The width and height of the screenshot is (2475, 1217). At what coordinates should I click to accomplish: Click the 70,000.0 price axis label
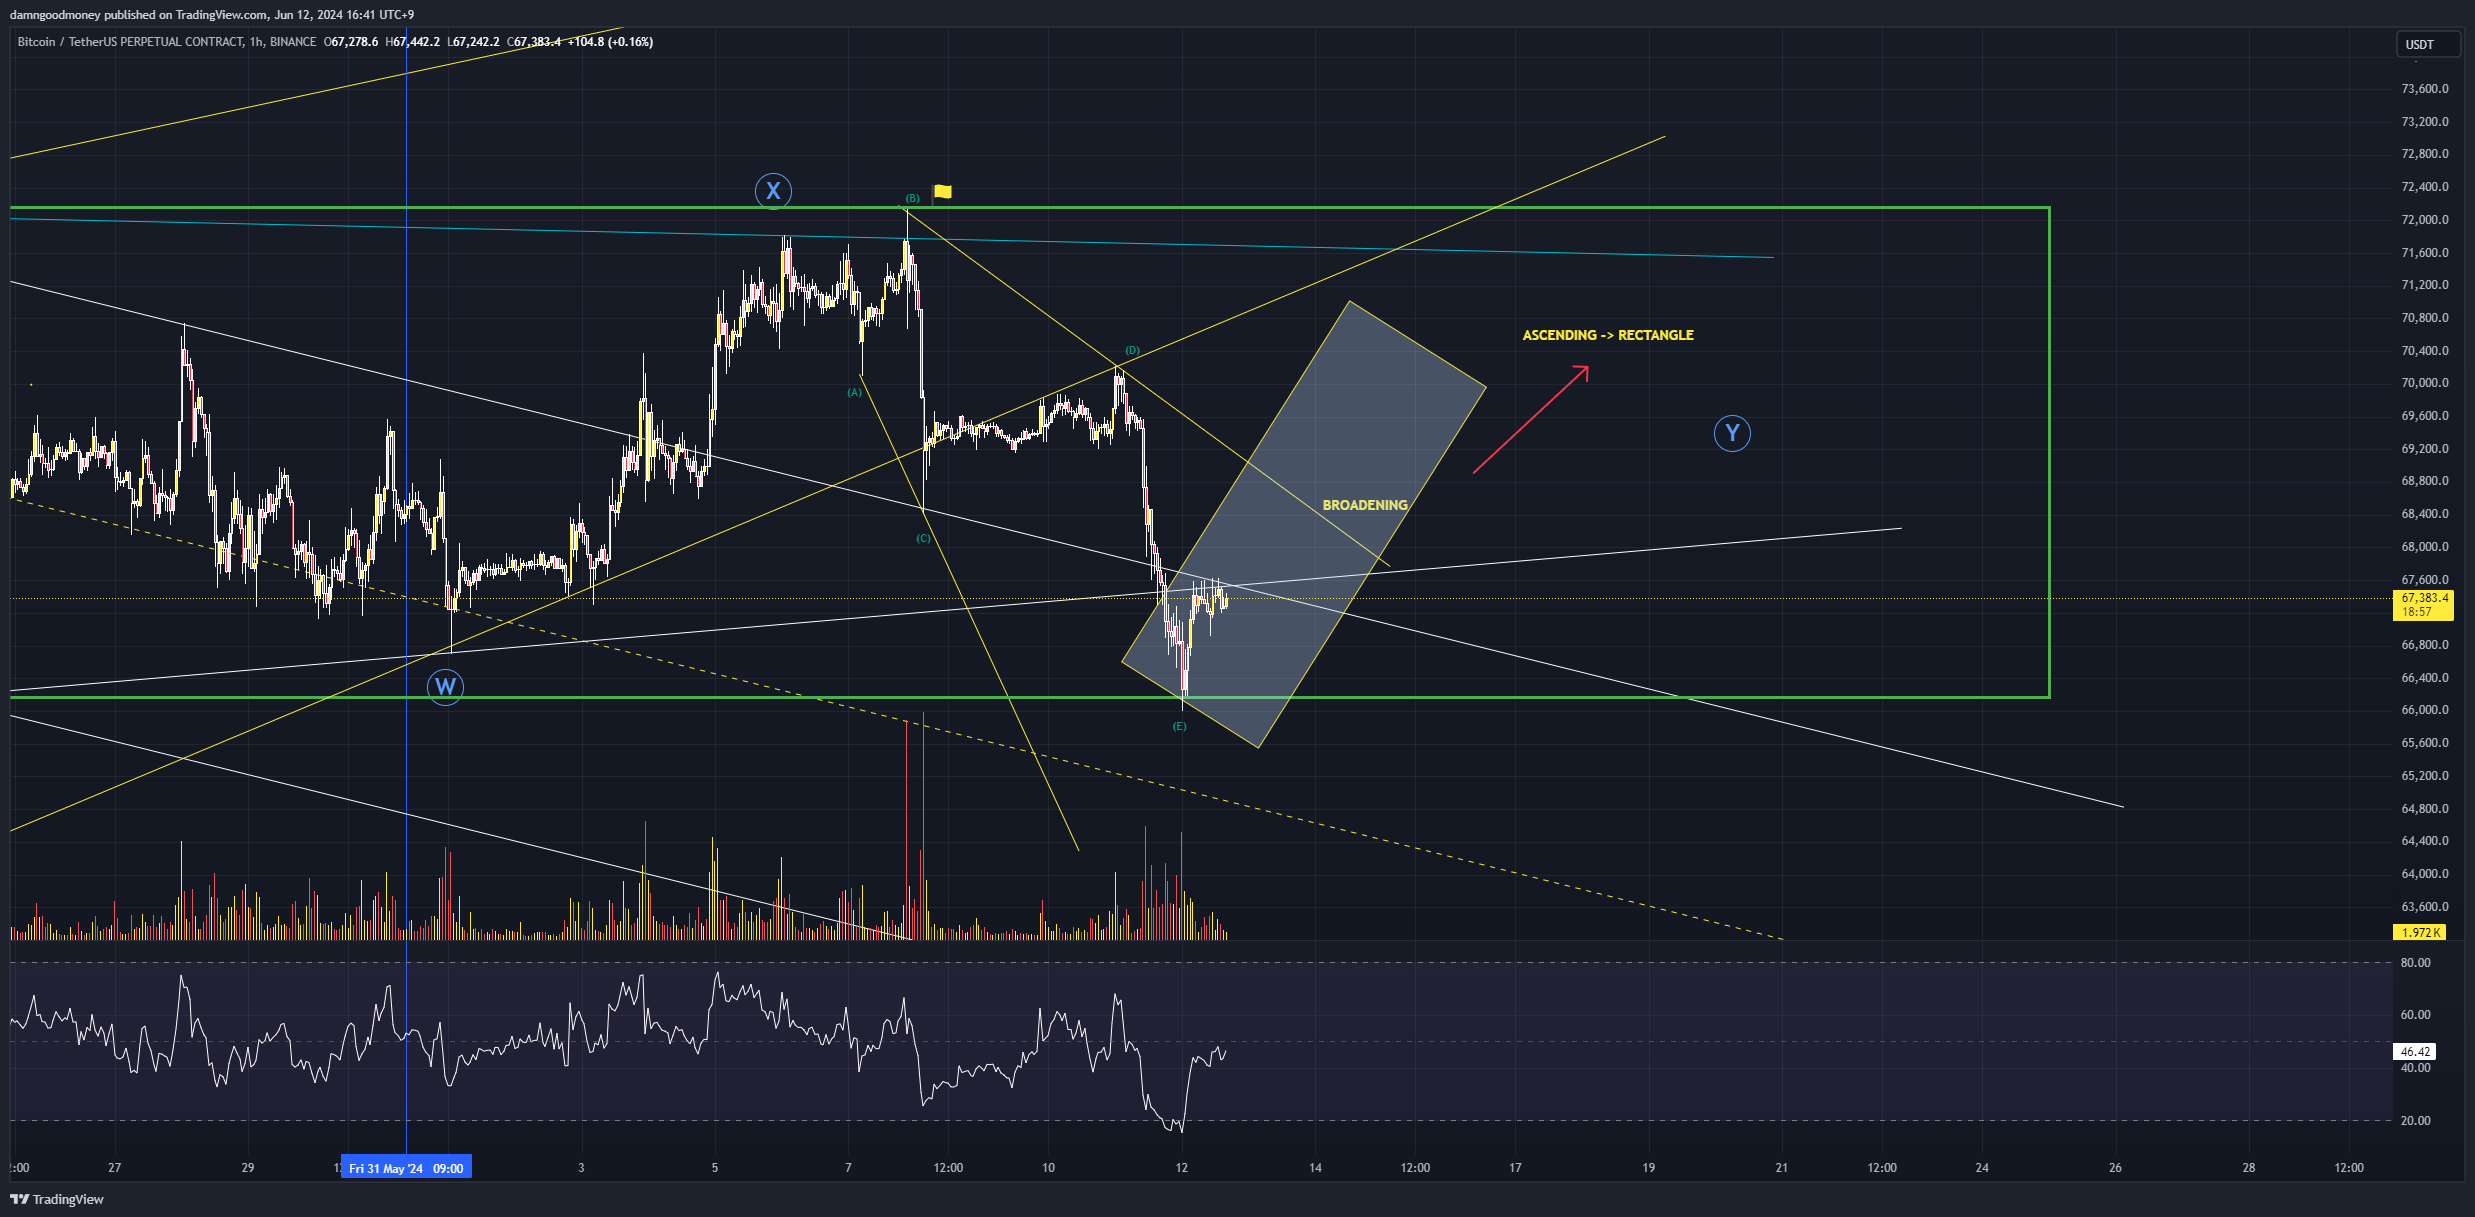pyautogui.click(x=2425, y=383)
